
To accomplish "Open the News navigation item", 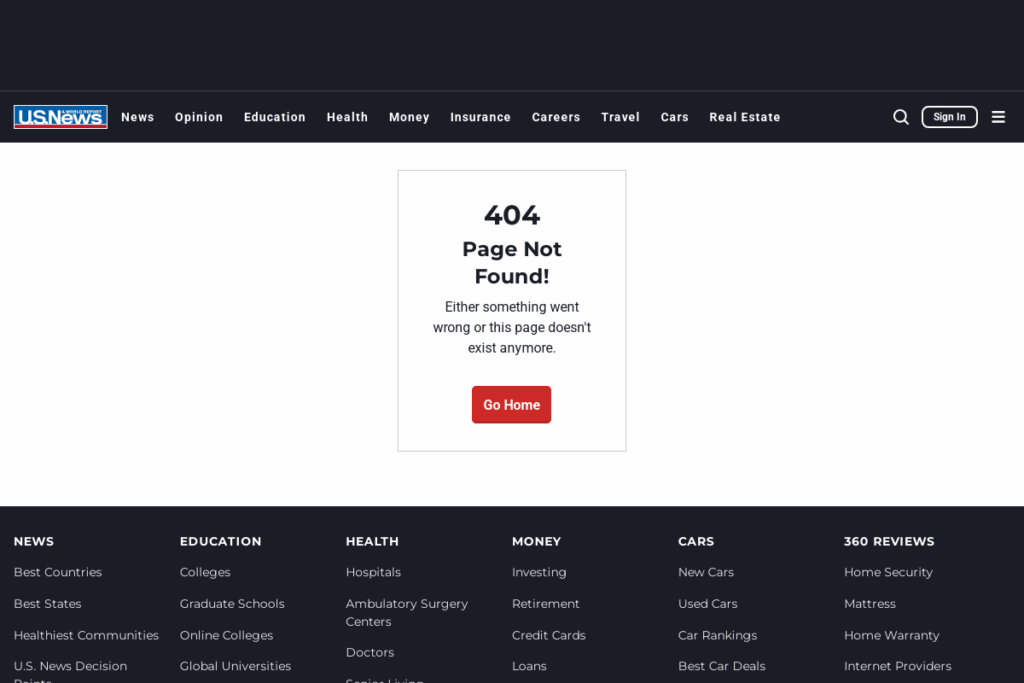I will point(137,117).
